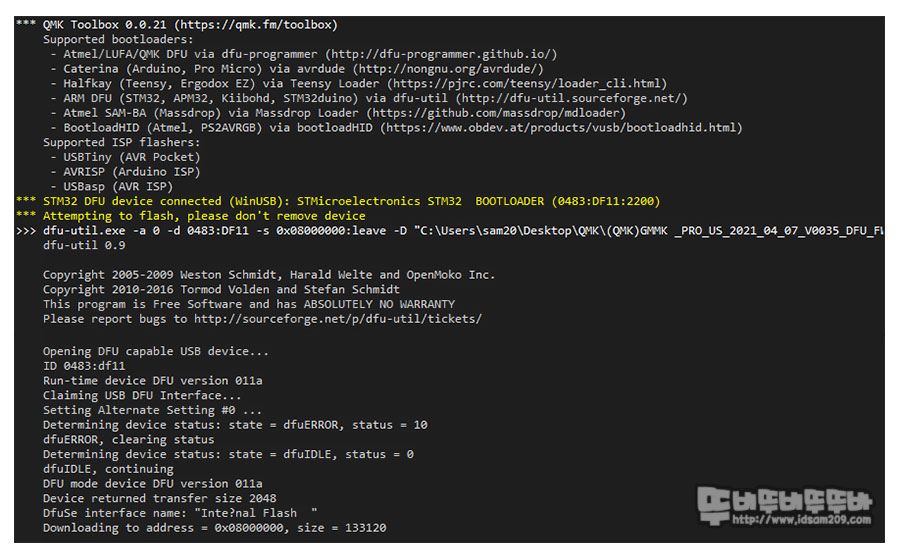Click the idsam209.com watermark logo

coord(785,506)
